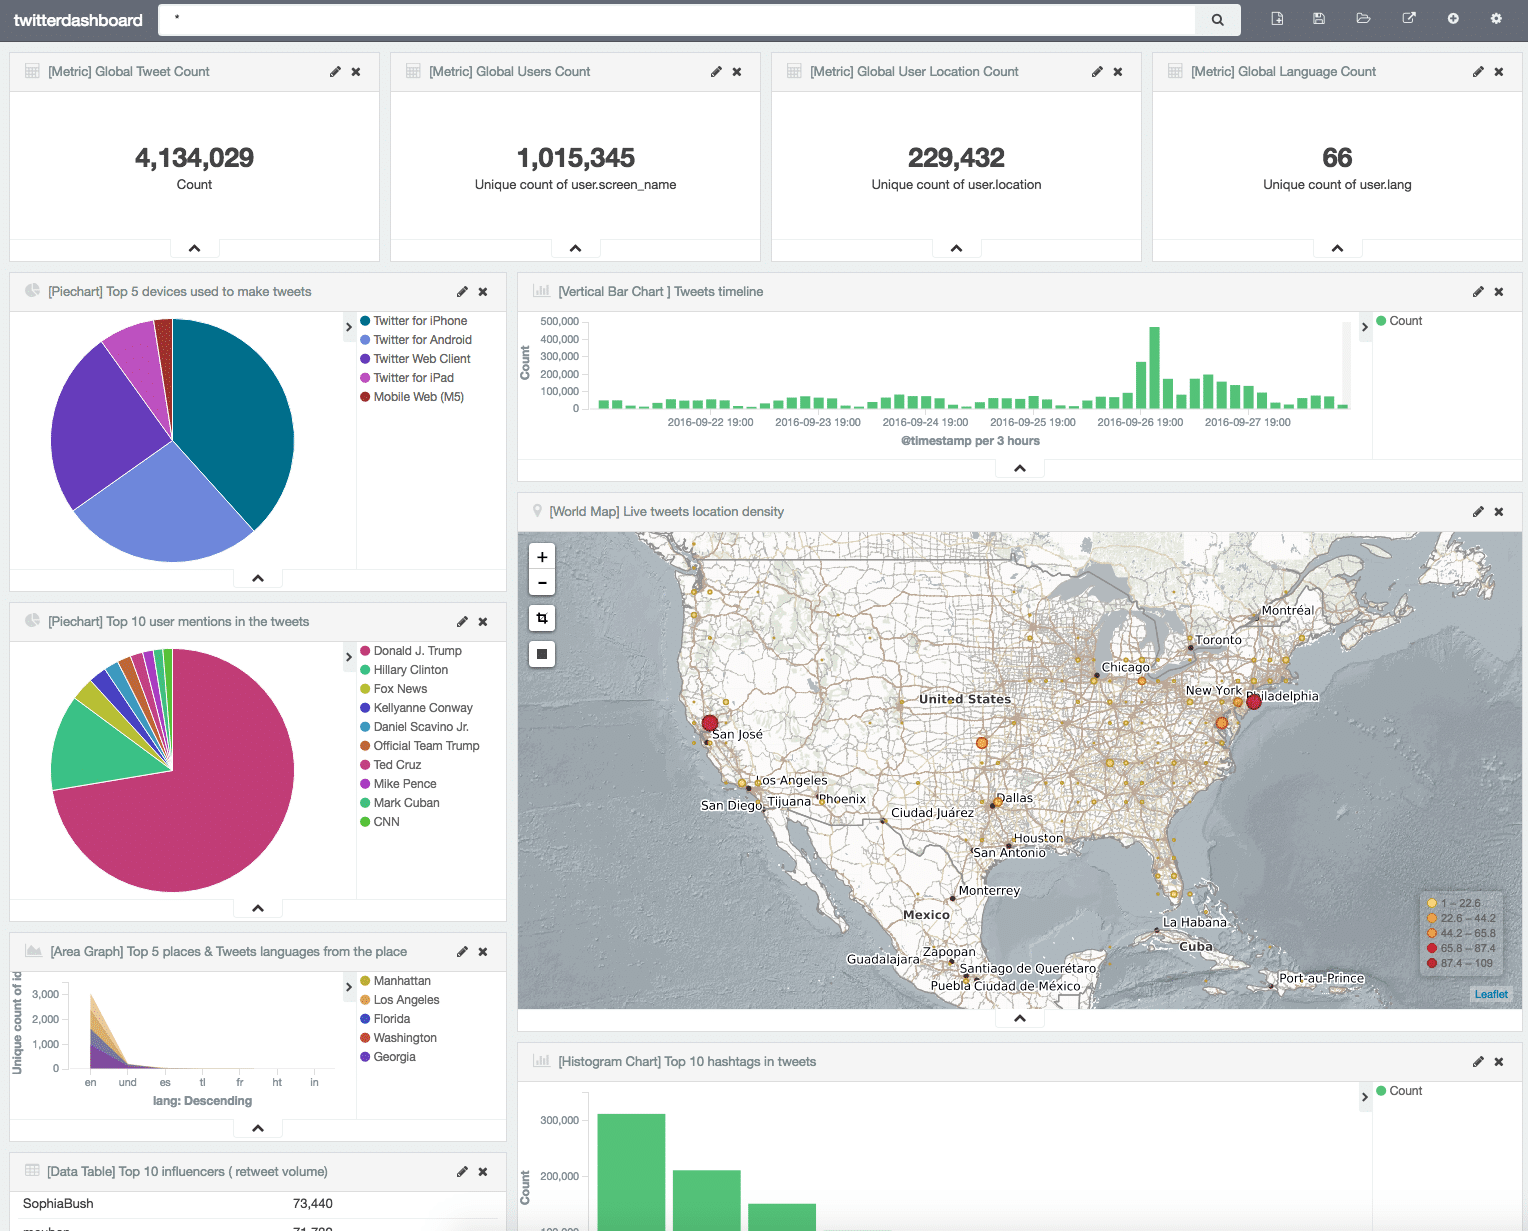Toggle the spy caret under devices piechart
Screen dimensions: 1528x1231
(258, 578)
